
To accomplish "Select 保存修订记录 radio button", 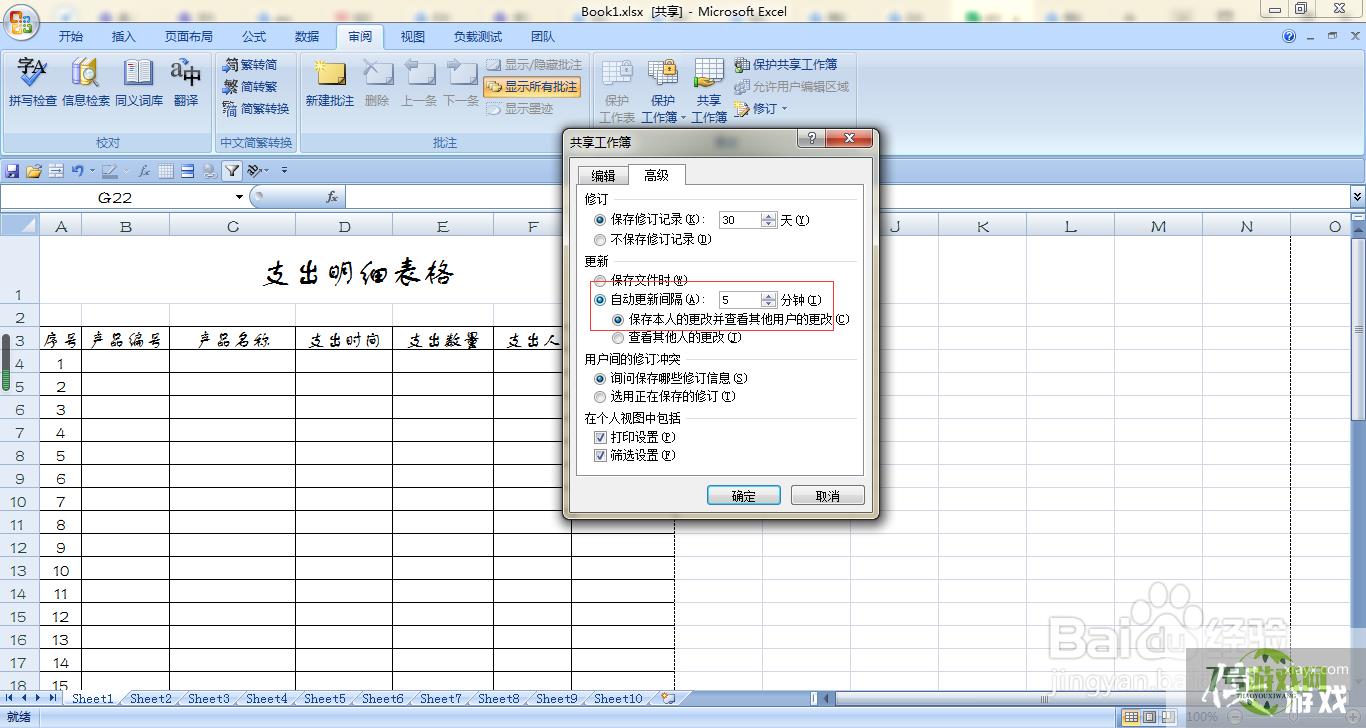I will [600, 220].
